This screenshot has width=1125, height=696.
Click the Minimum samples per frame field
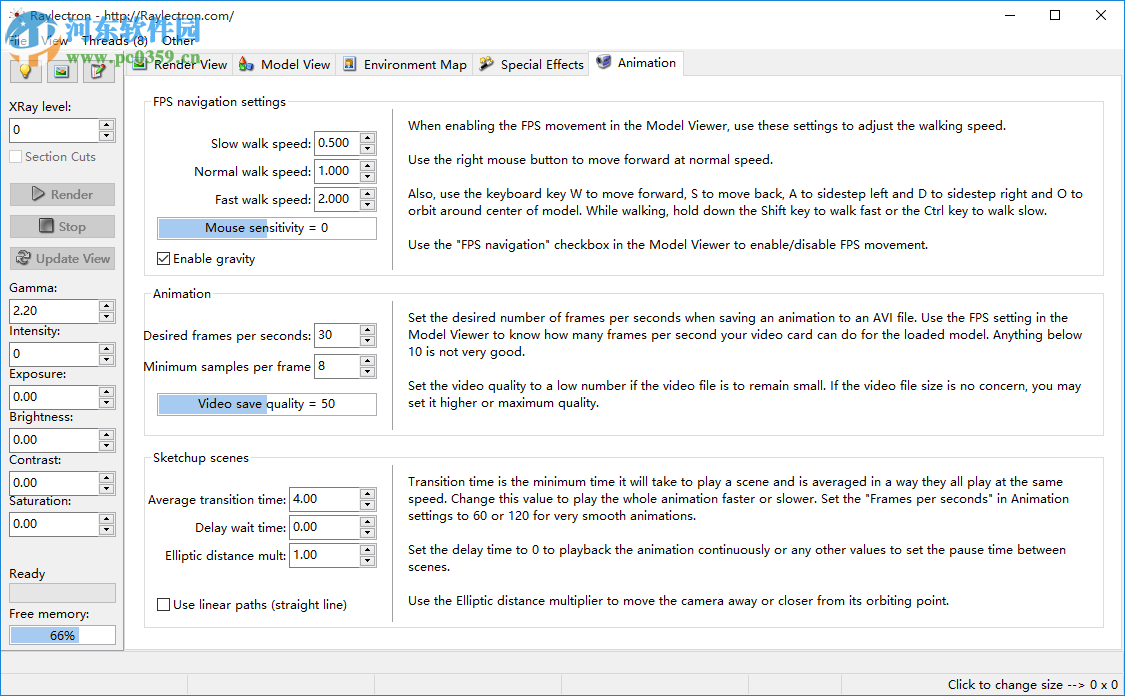coord(336,366)
